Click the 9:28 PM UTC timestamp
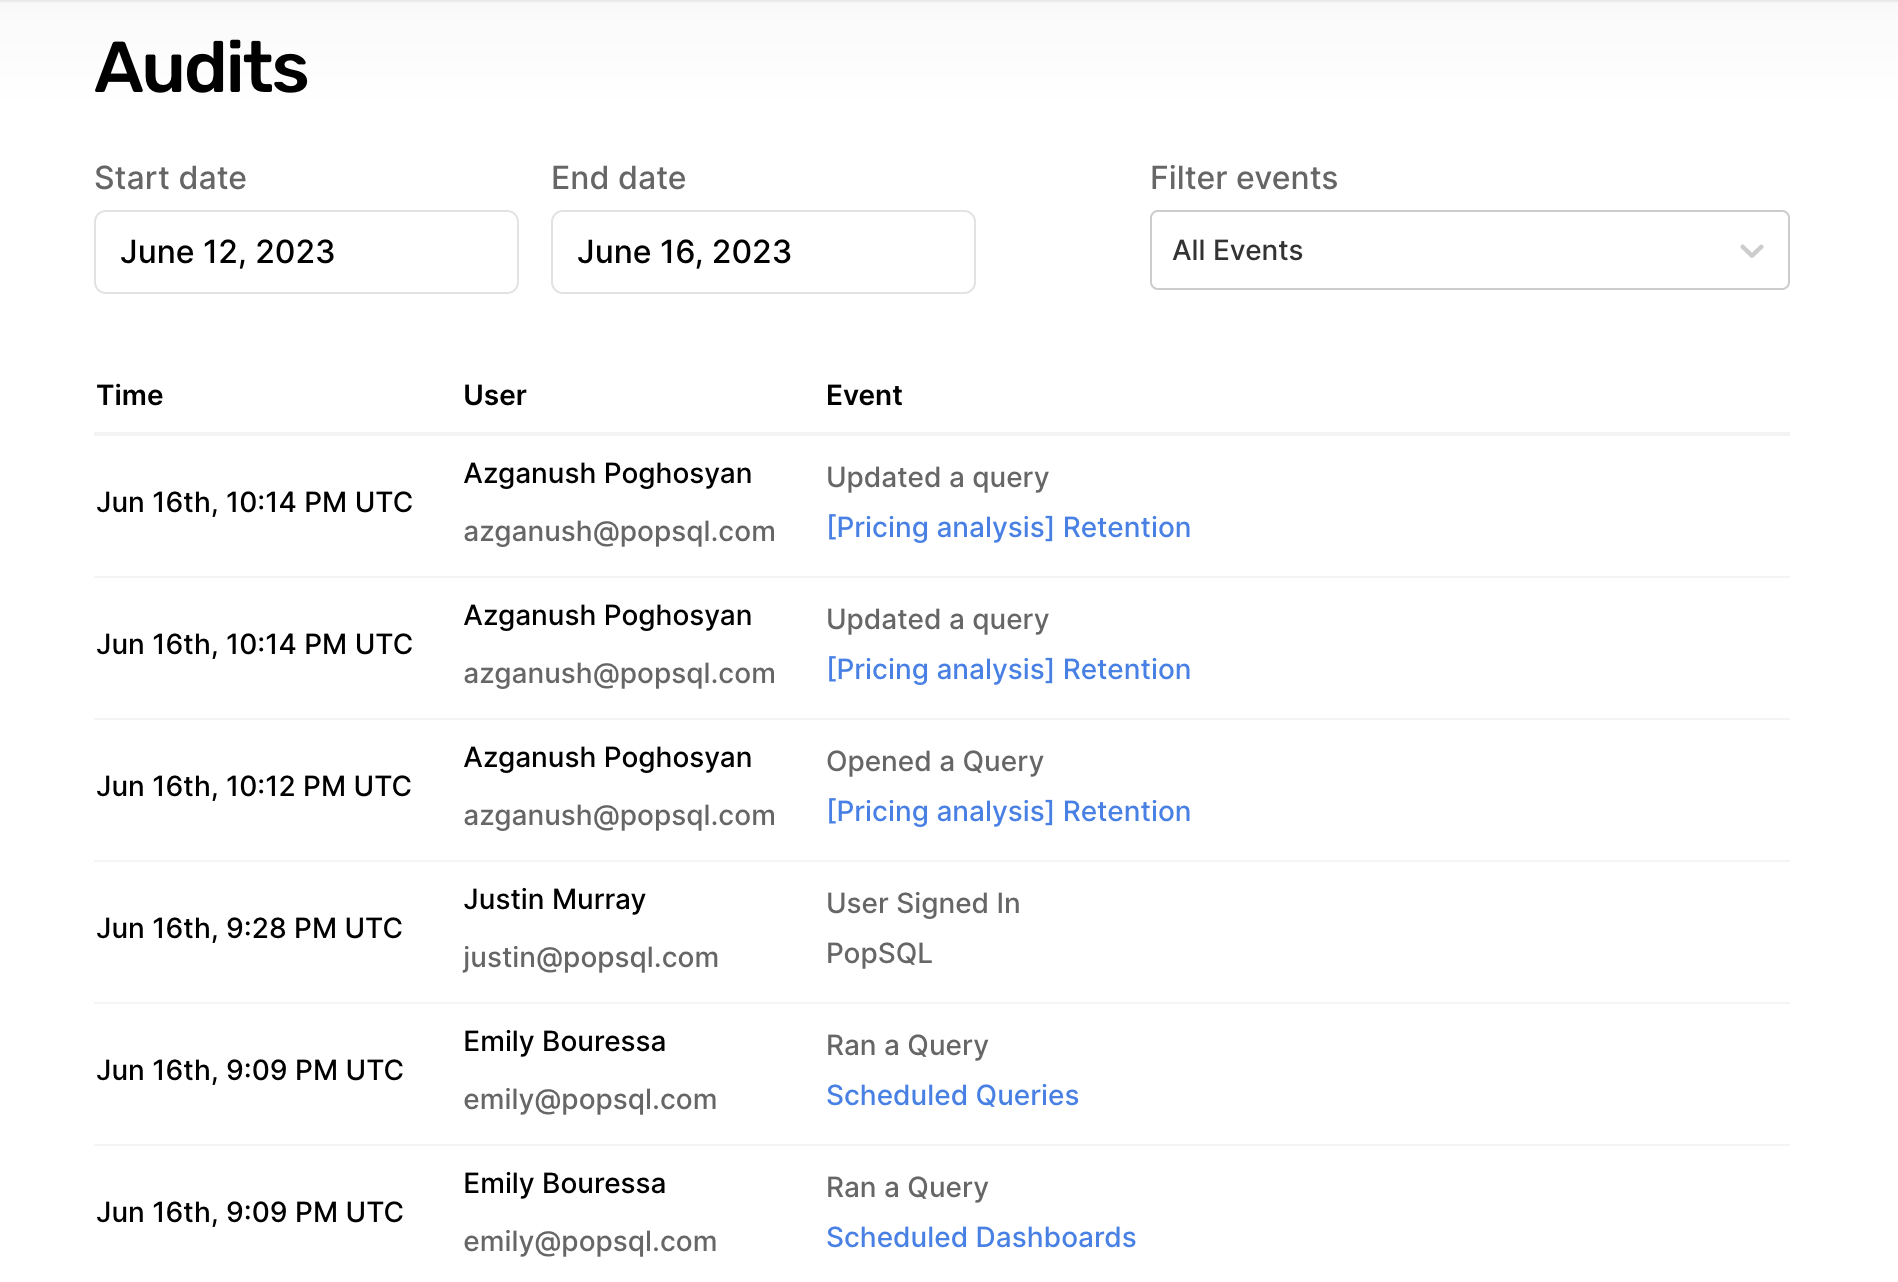The height and width of the screenshot is (1282, 1898). pos(249,928)
